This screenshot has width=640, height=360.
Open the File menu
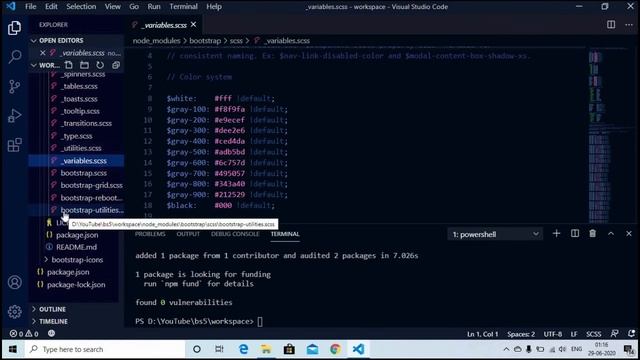pyautogui.click(x=31, y=7)
